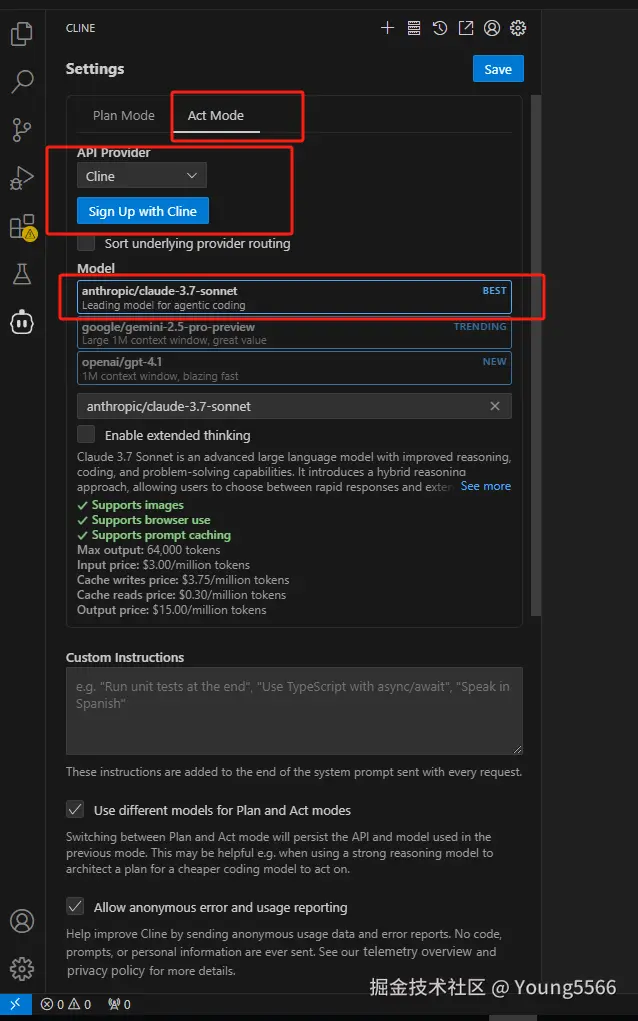Viewport: 638px width, 1021px height.
Task: Click See more on model description
Action: click(486, 486)
